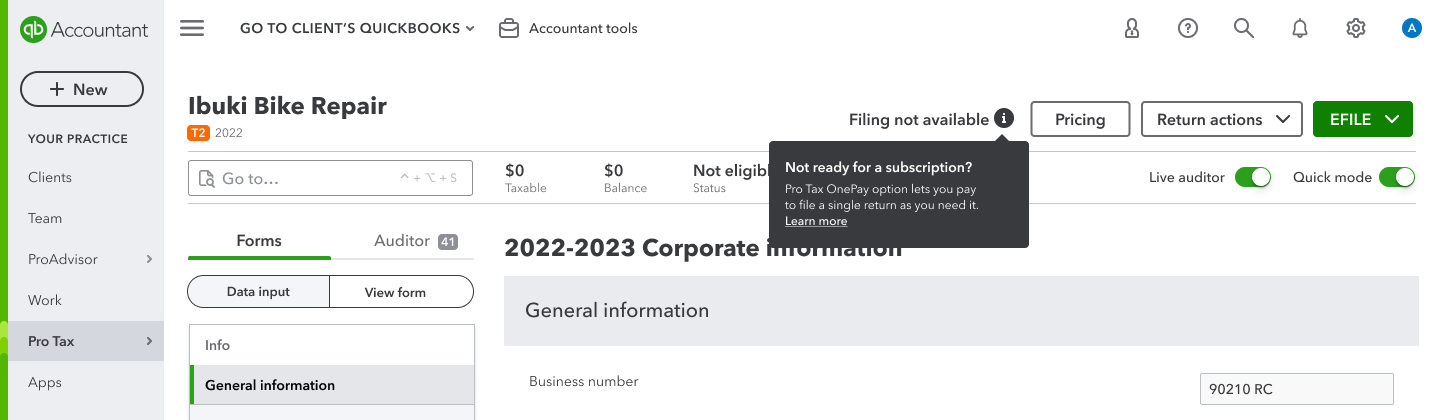The image size is (1440, 420).
Task: Click the ProAdvisor badge icon in header
Action: point(1132,28)
